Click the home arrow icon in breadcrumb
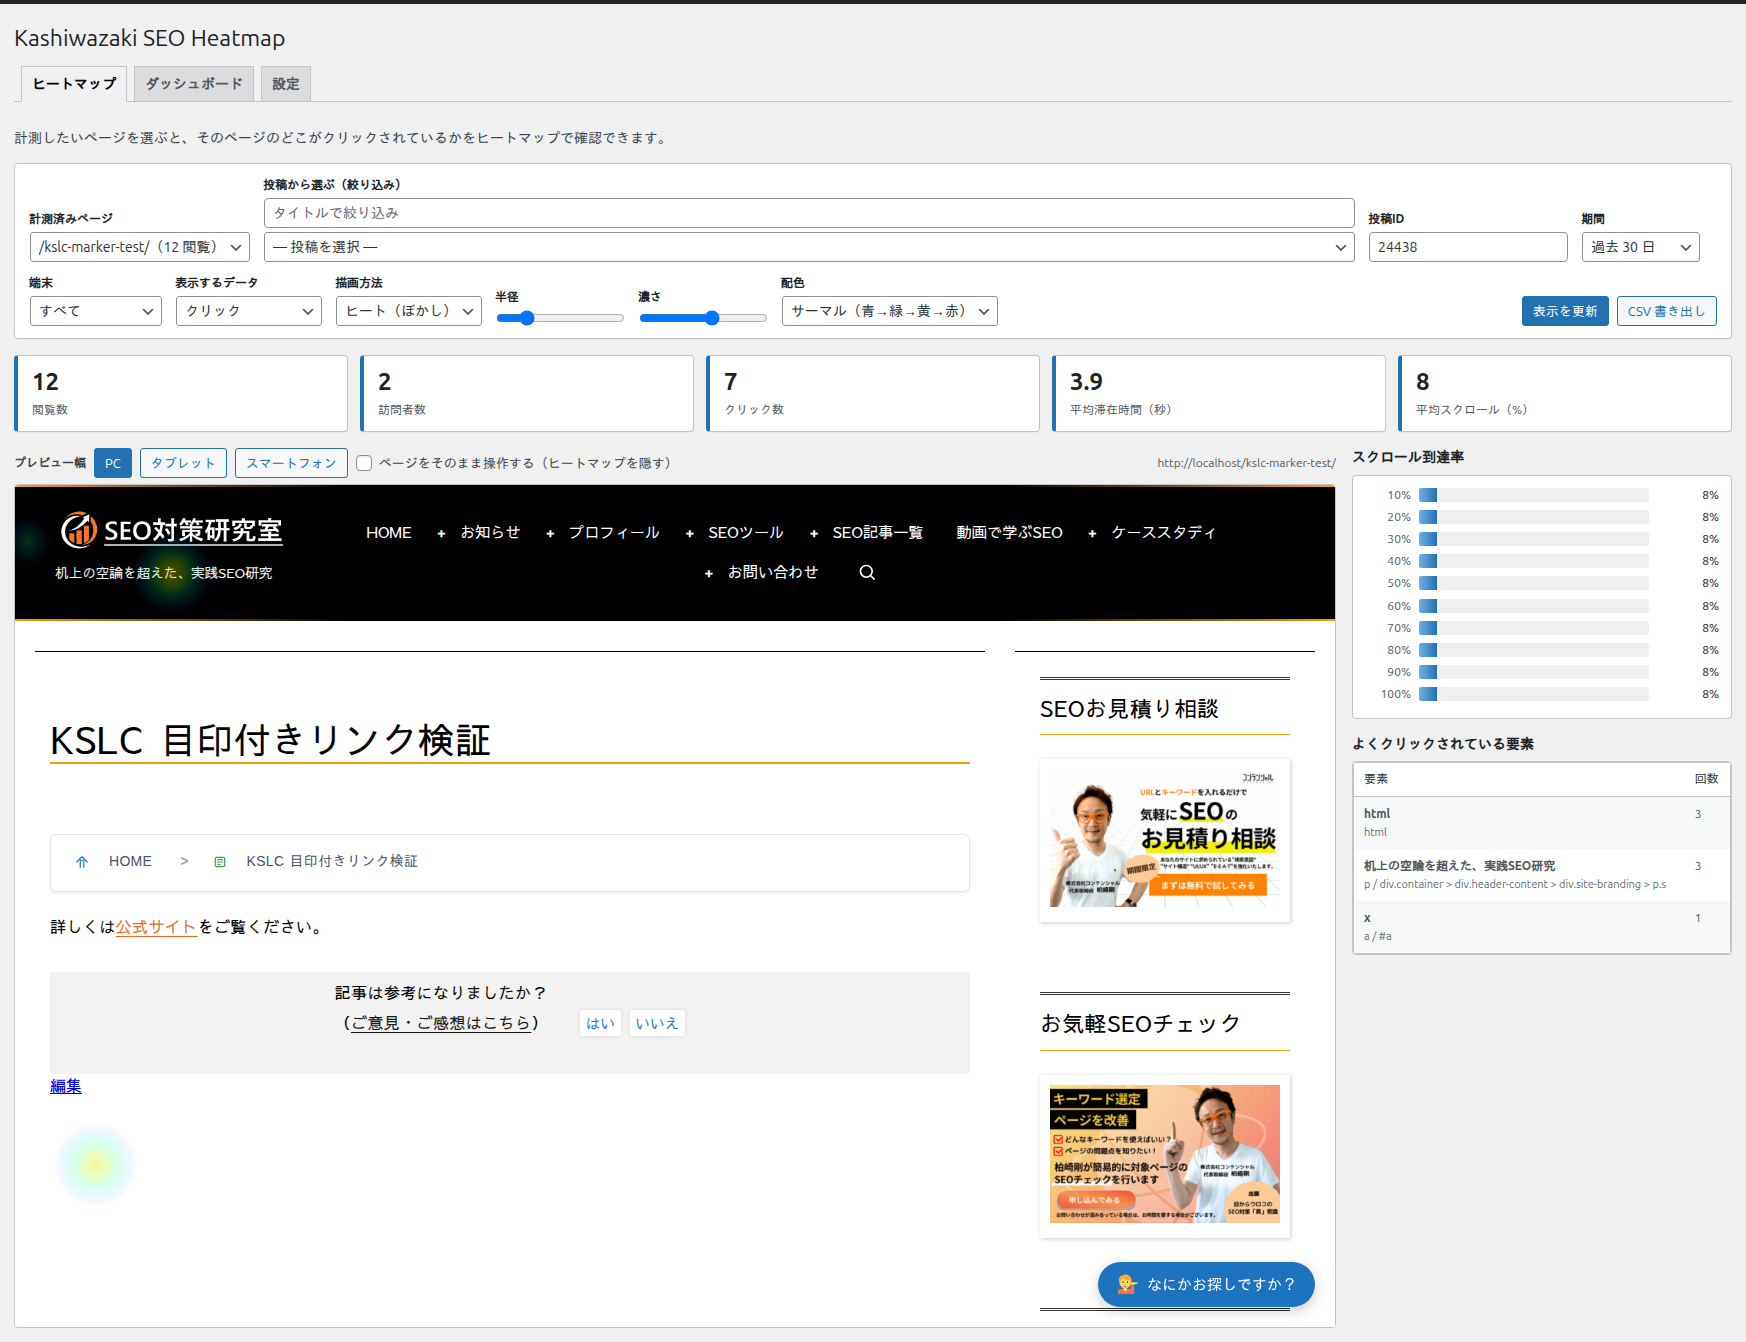The image size is (1746, 1342). tap(82, 861)
